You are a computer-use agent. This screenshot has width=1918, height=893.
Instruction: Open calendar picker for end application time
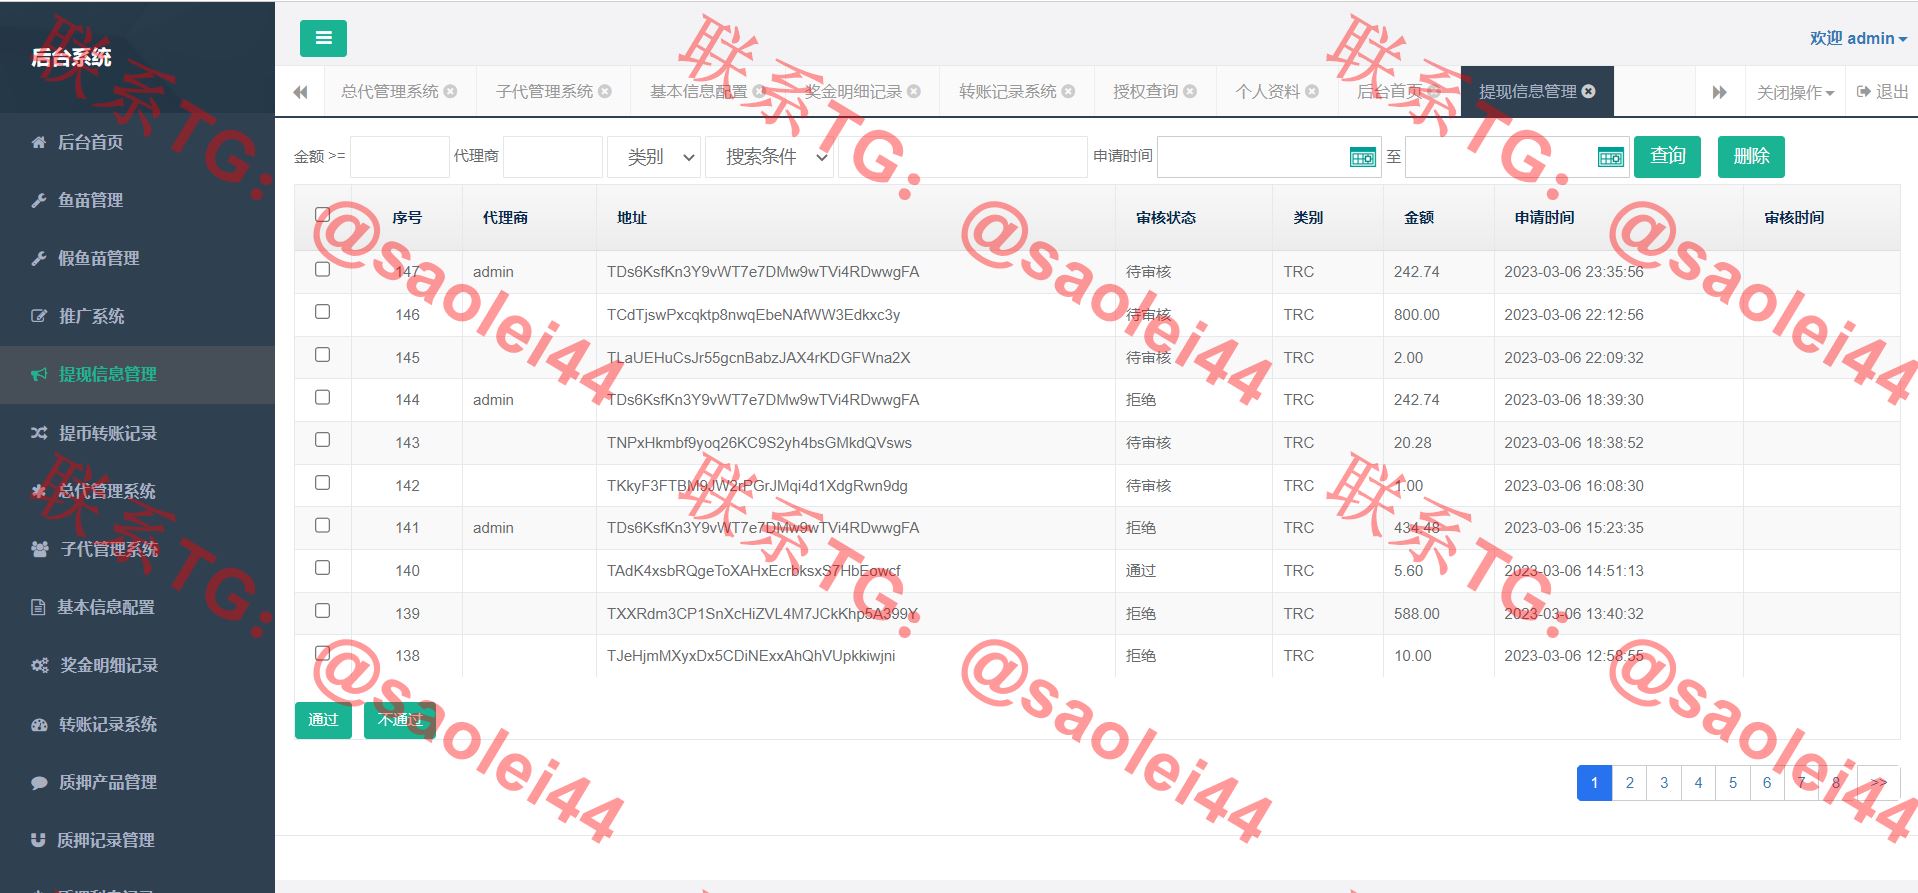point(1610,158)
